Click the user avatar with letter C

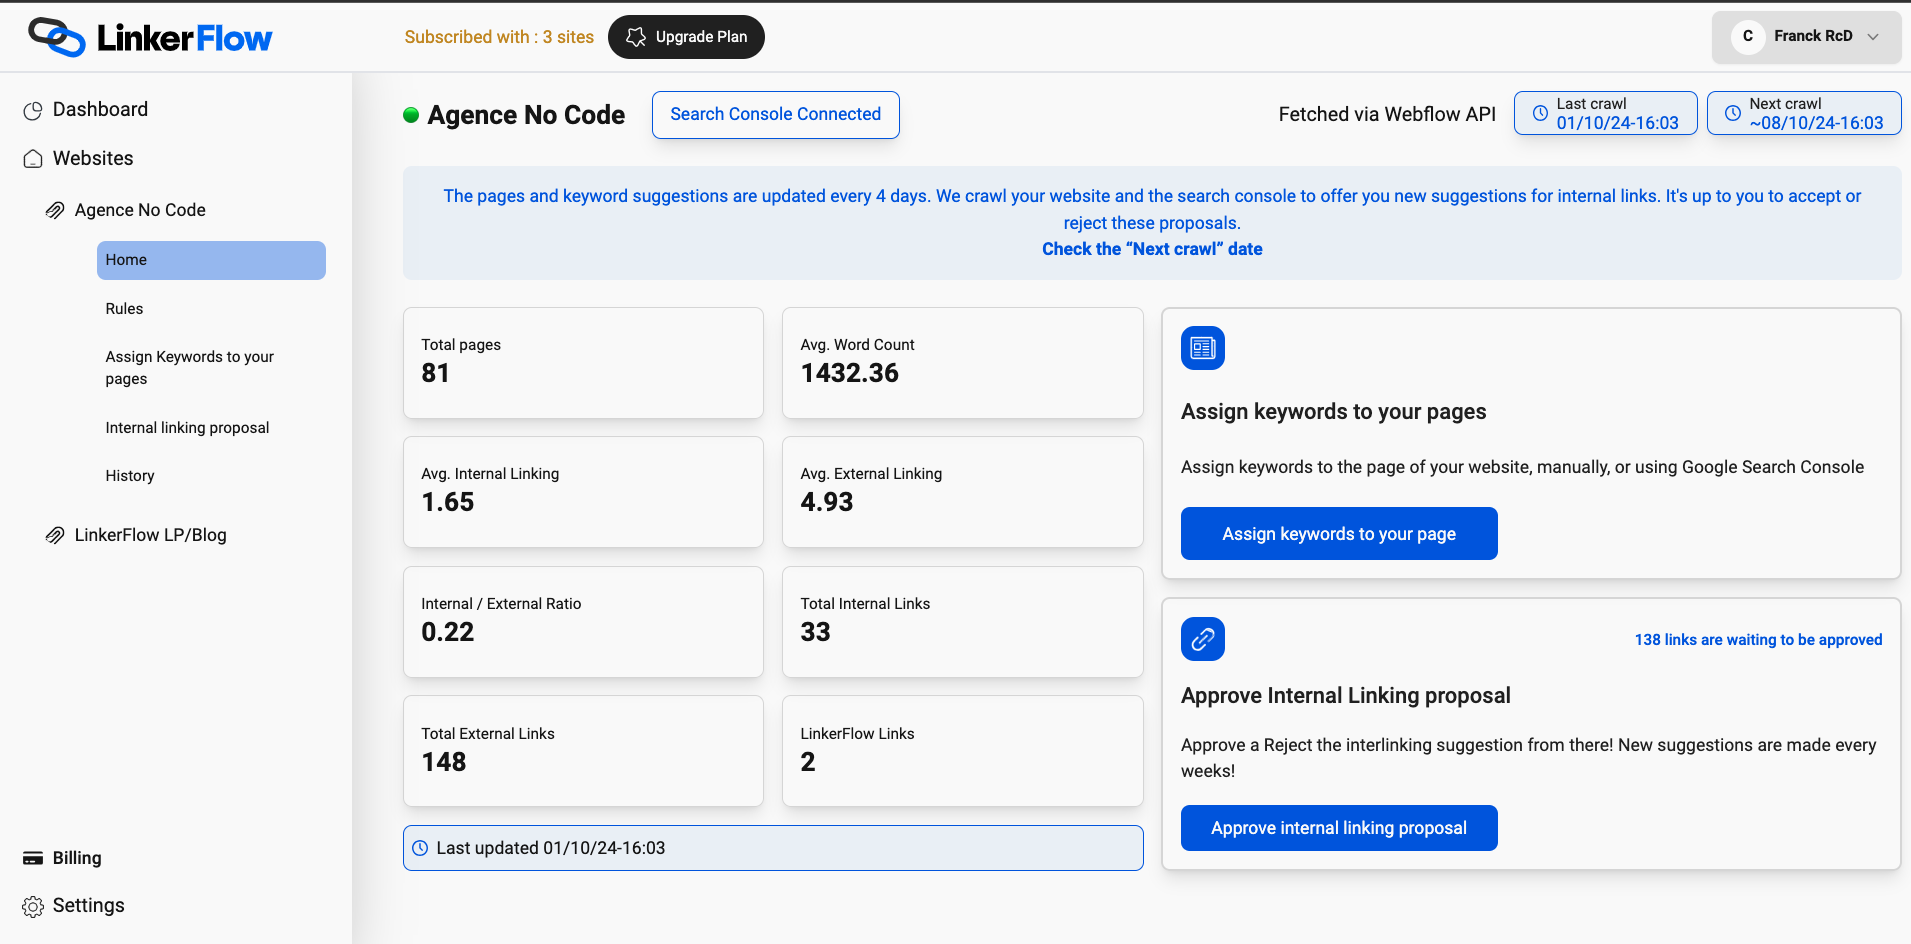[x=1748, y=36]
